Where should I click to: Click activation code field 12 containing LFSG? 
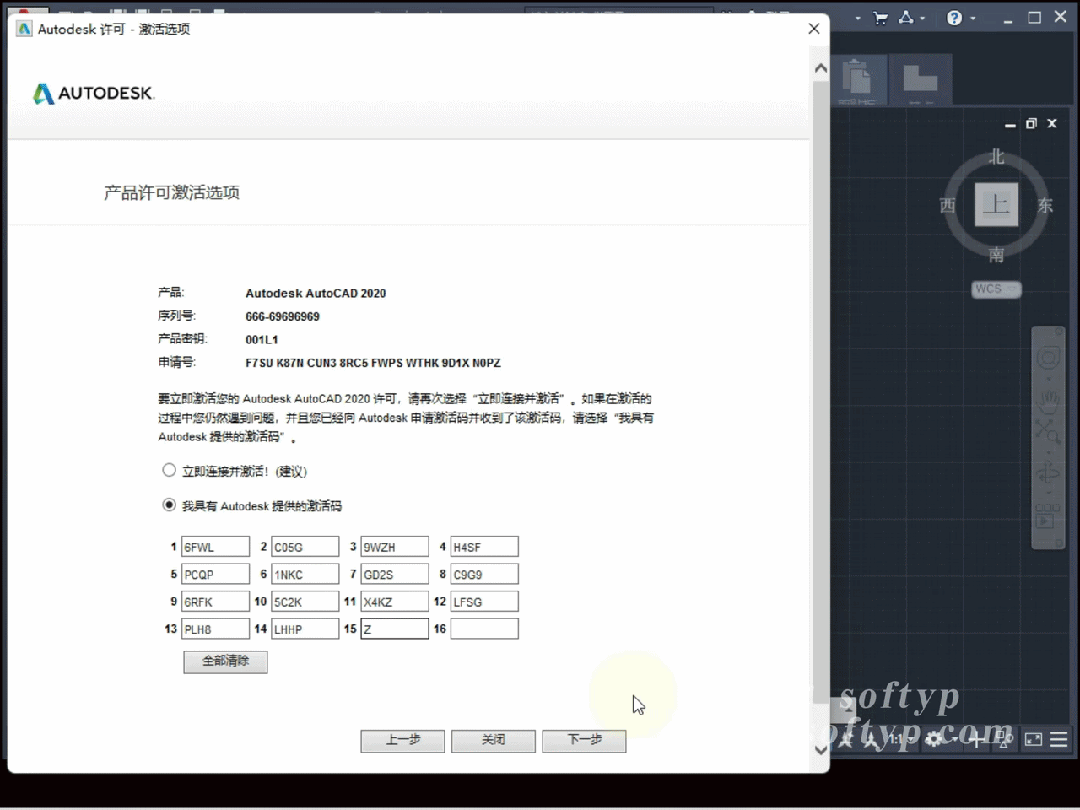pos(485,601)
